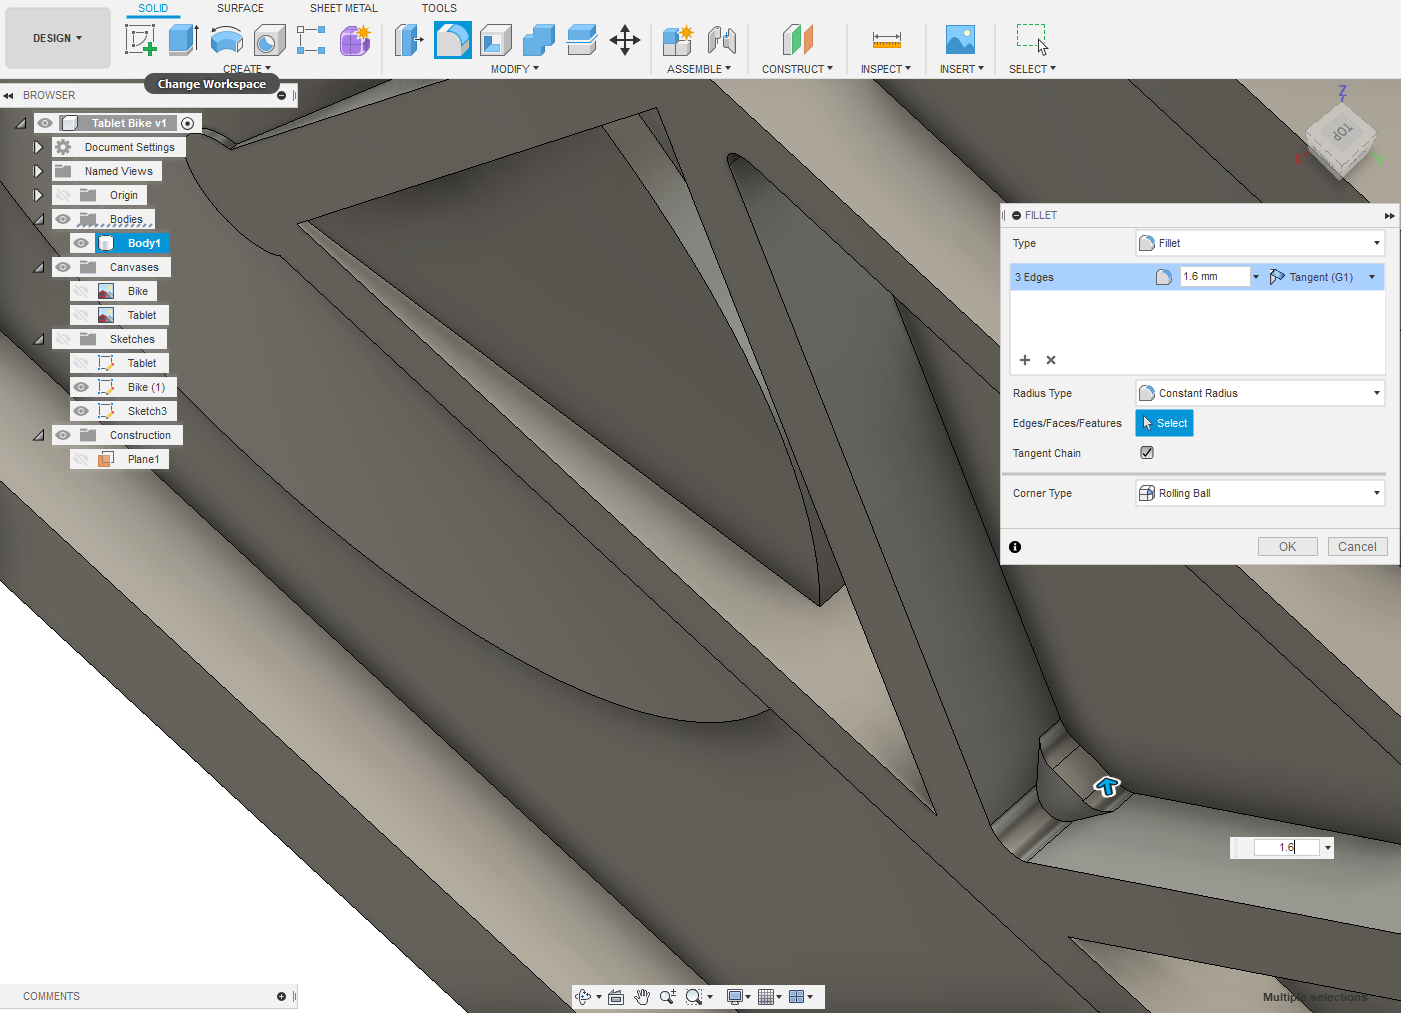This screenshot has height=1013, width=1401.
Task: Switch to the SHEET METAL tab
Action: tap(344, 8)
